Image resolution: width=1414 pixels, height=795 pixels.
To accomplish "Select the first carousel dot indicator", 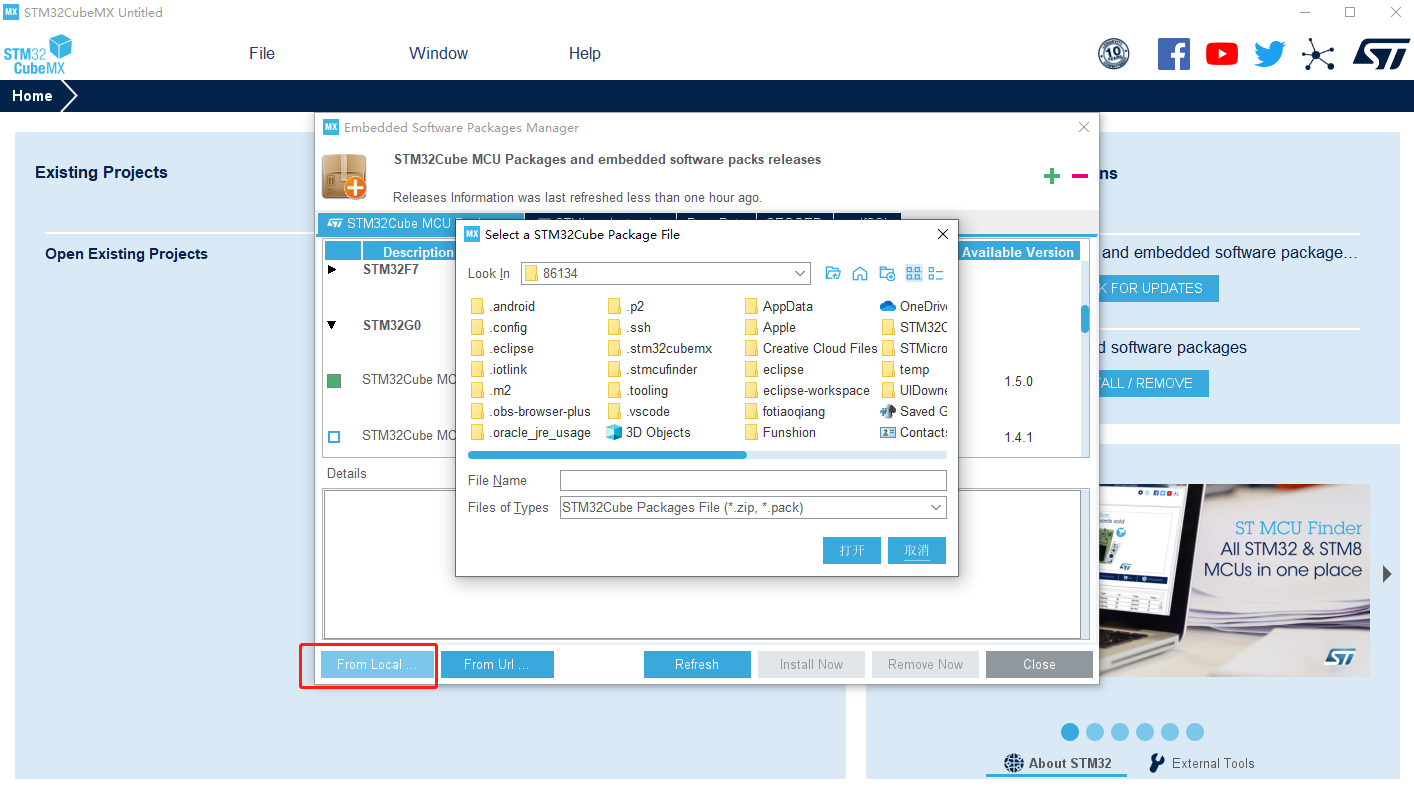I will tap(1070, 732).
